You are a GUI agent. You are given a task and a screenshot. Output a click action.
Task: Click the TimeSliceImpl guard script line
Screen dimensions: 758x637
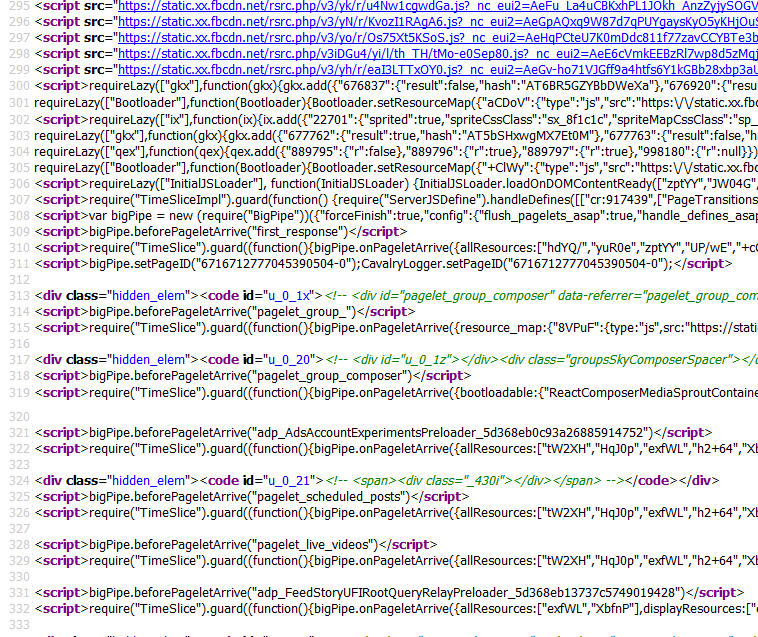pos(396,200)
